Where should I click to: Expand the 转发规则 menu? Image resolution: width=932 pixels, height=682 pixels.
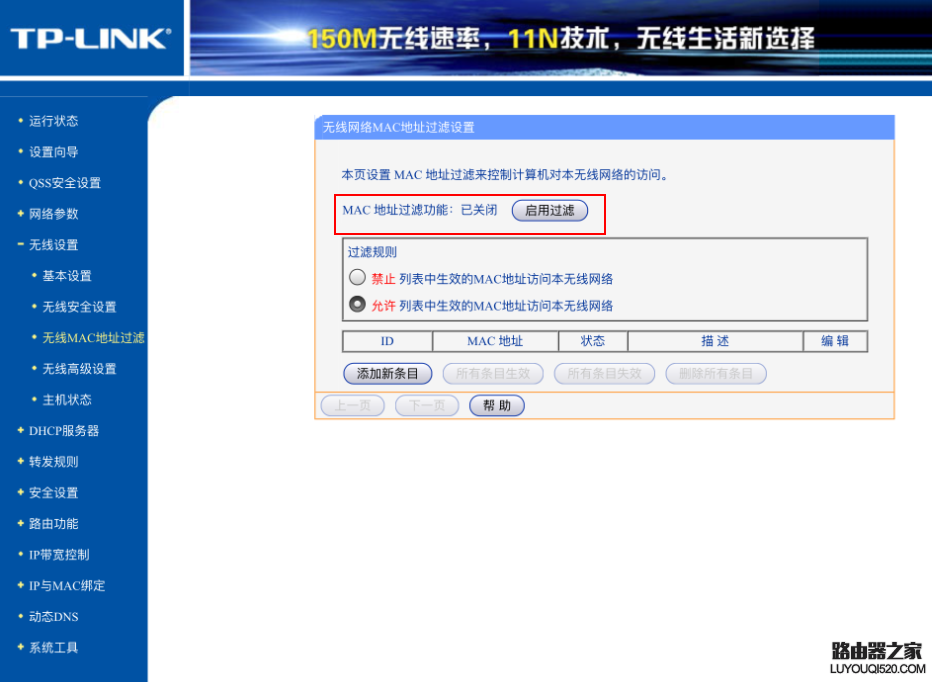coord(53,461)
